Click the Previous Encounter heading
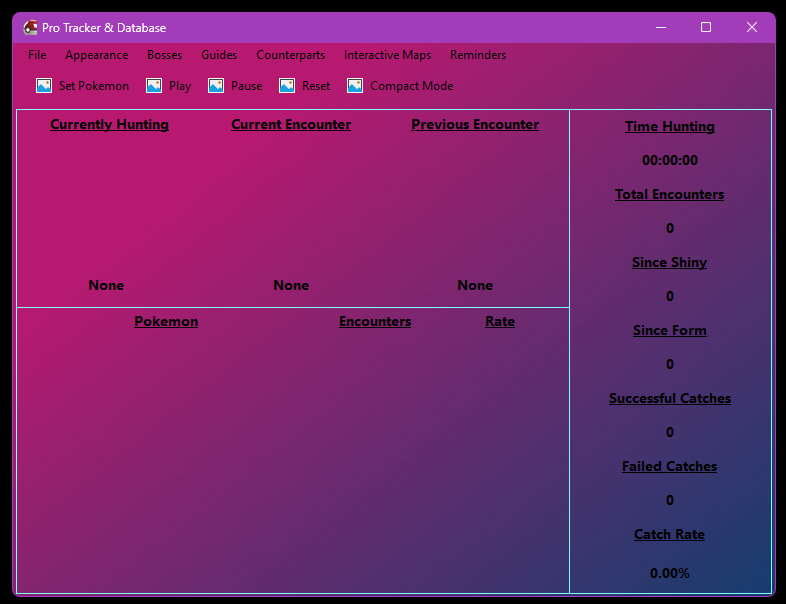 pyautogui.click(x=475, y=124)
